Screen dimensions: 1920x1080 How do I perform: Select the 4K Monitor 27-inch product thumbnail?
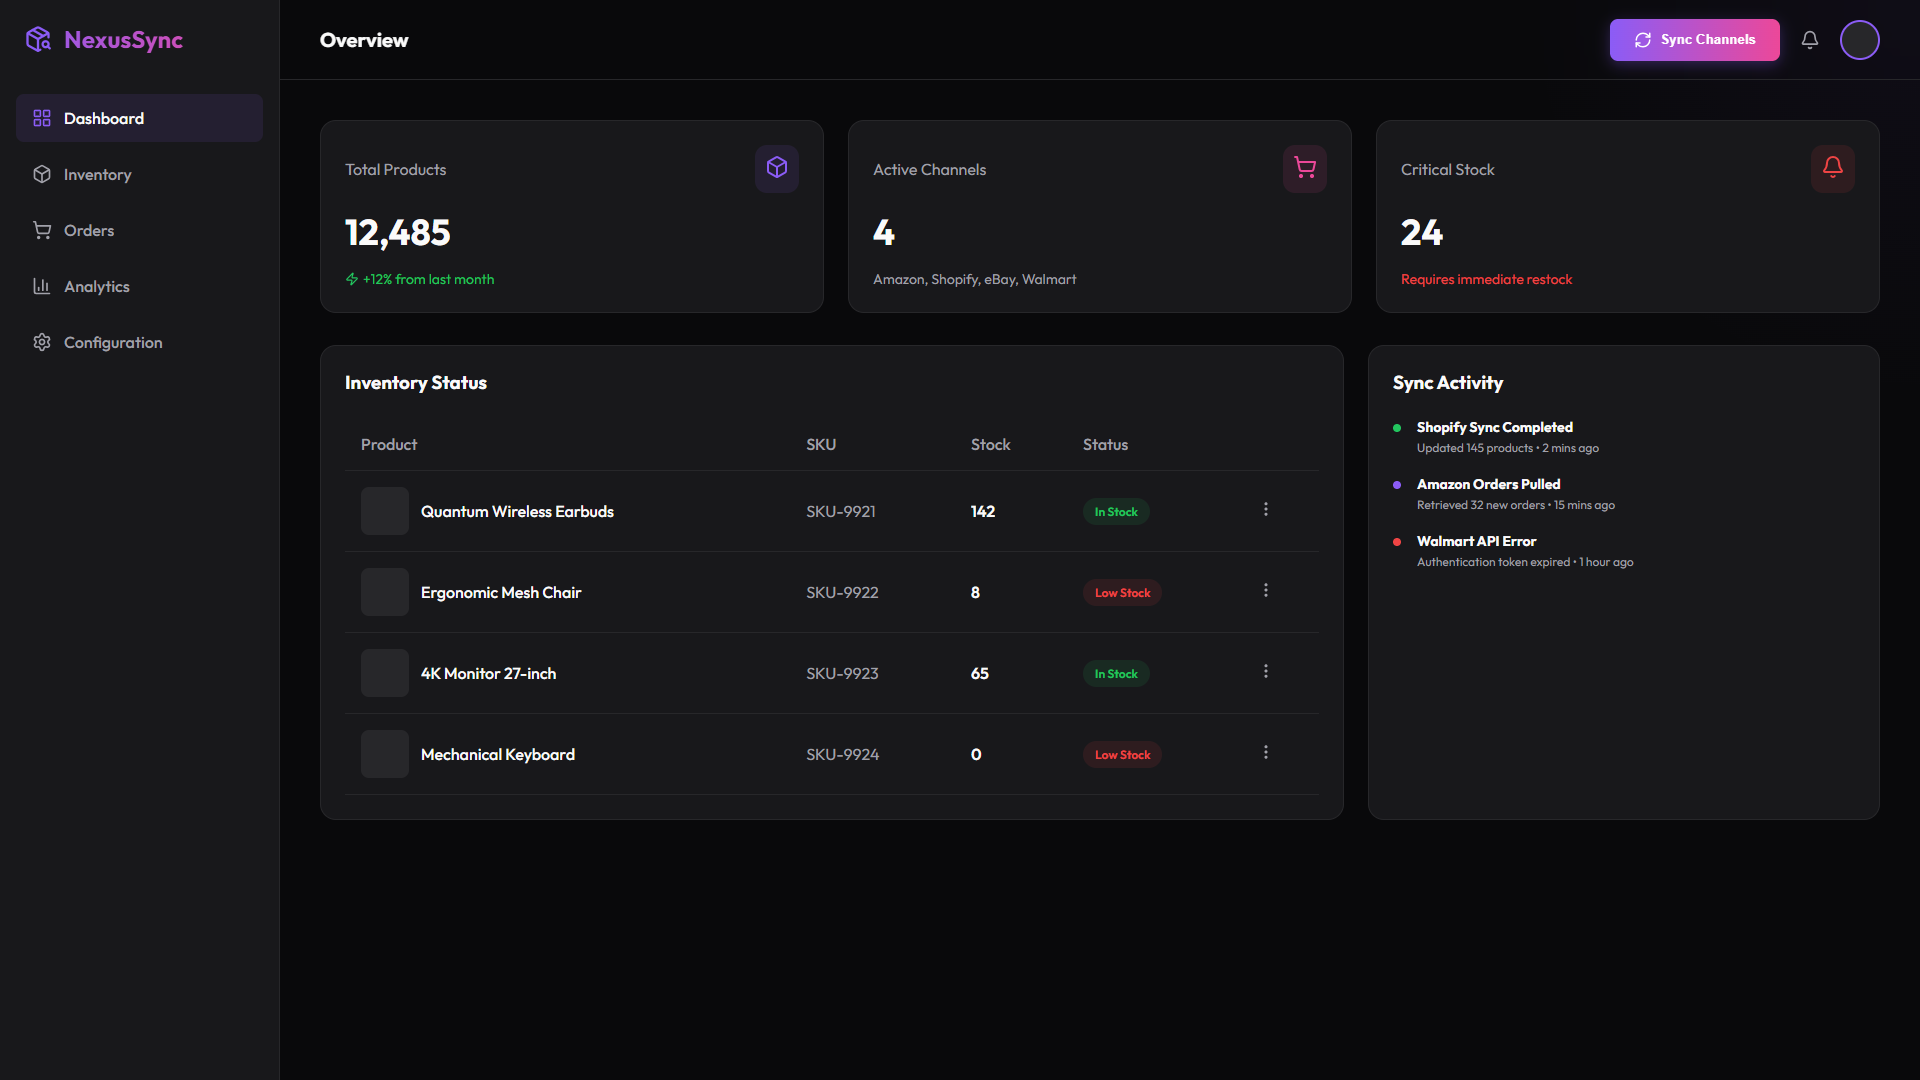pos(384,673)
